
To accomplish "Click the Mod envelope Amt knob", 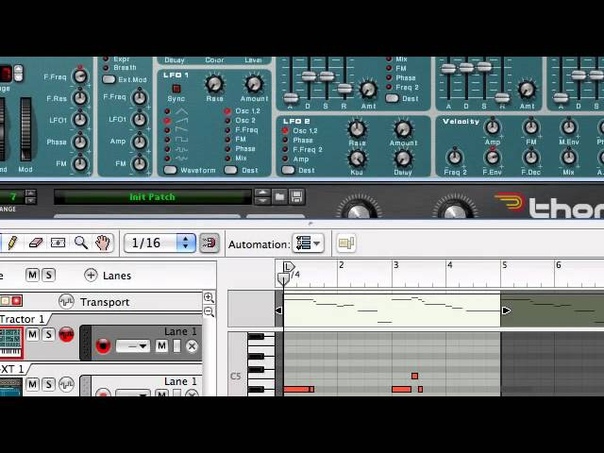I will tap(368, 89).
